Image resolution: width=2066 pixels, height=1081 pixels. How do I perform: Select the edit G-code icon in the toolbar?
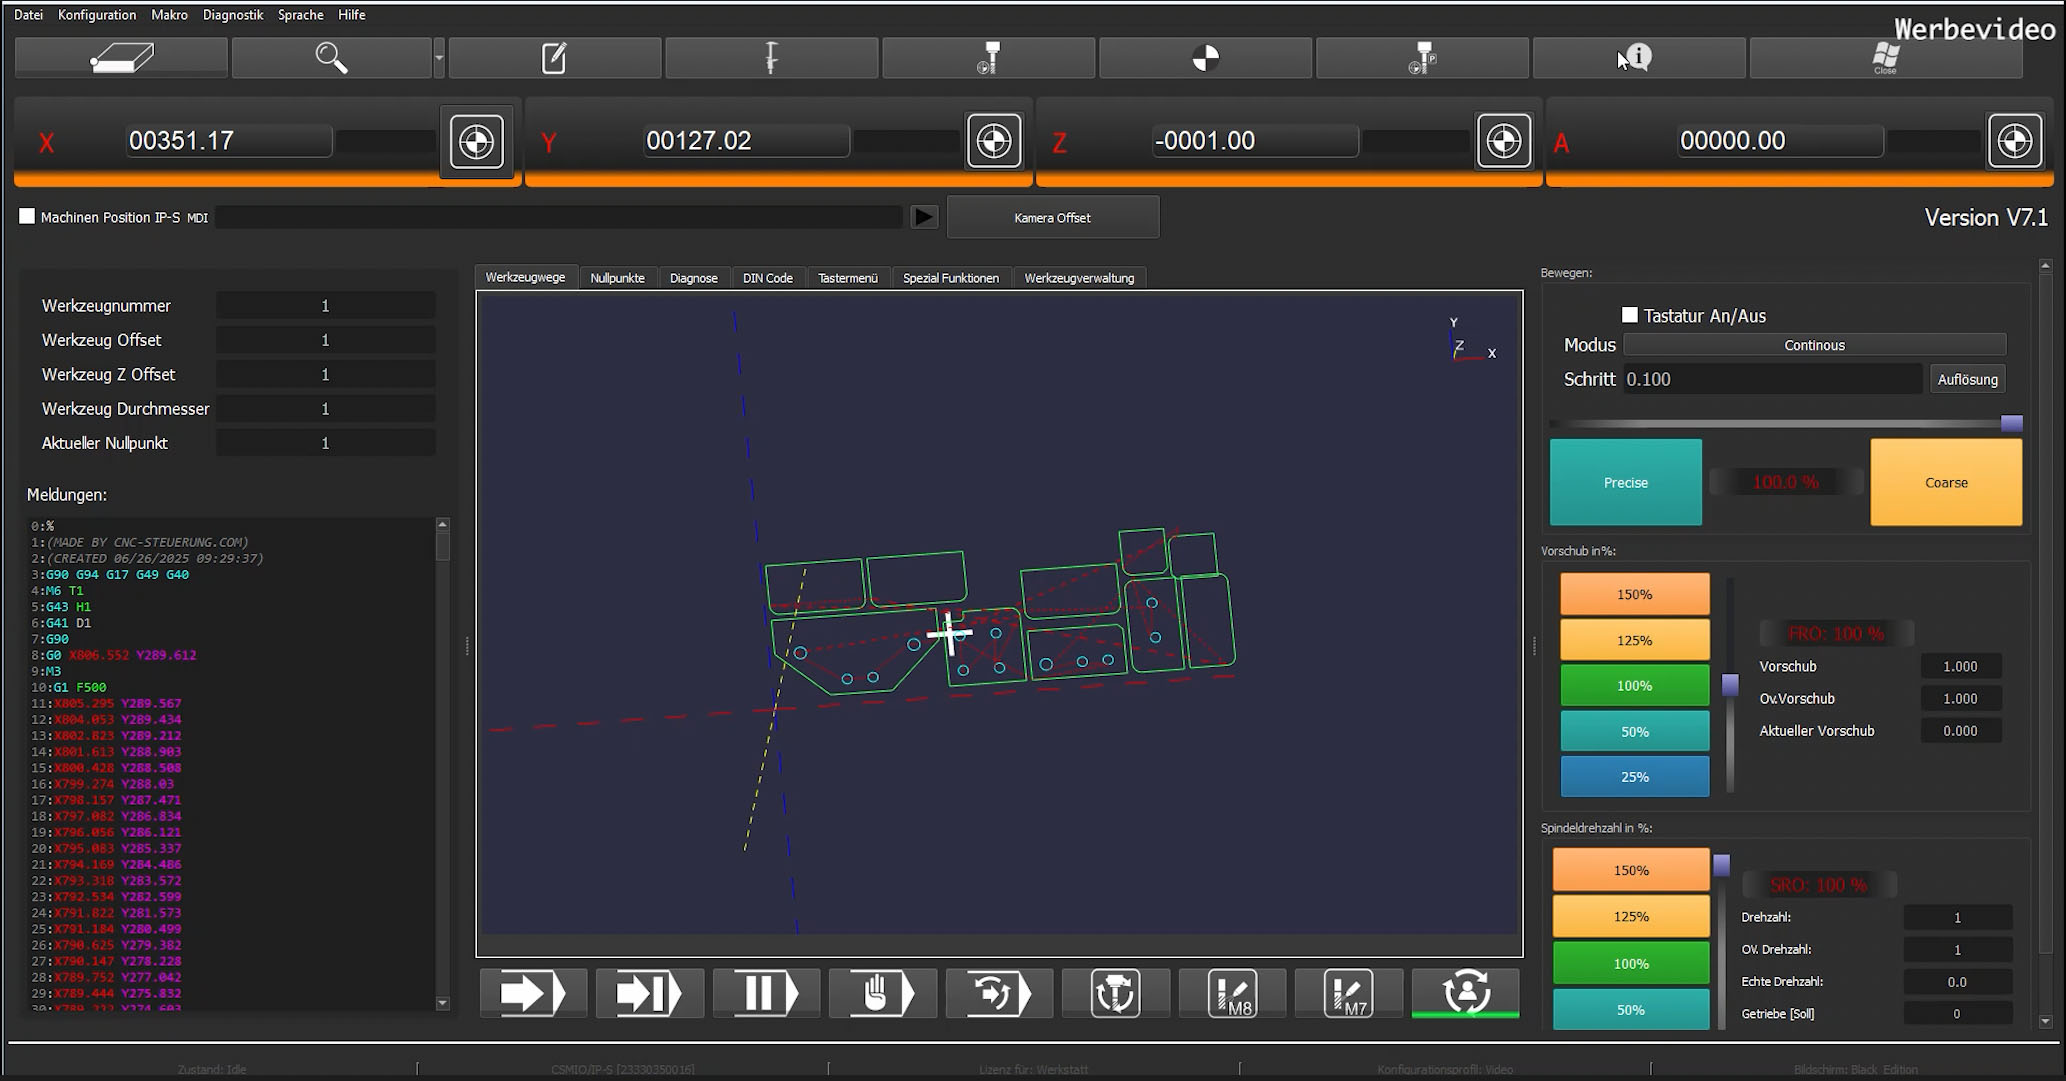click(554, 58)
